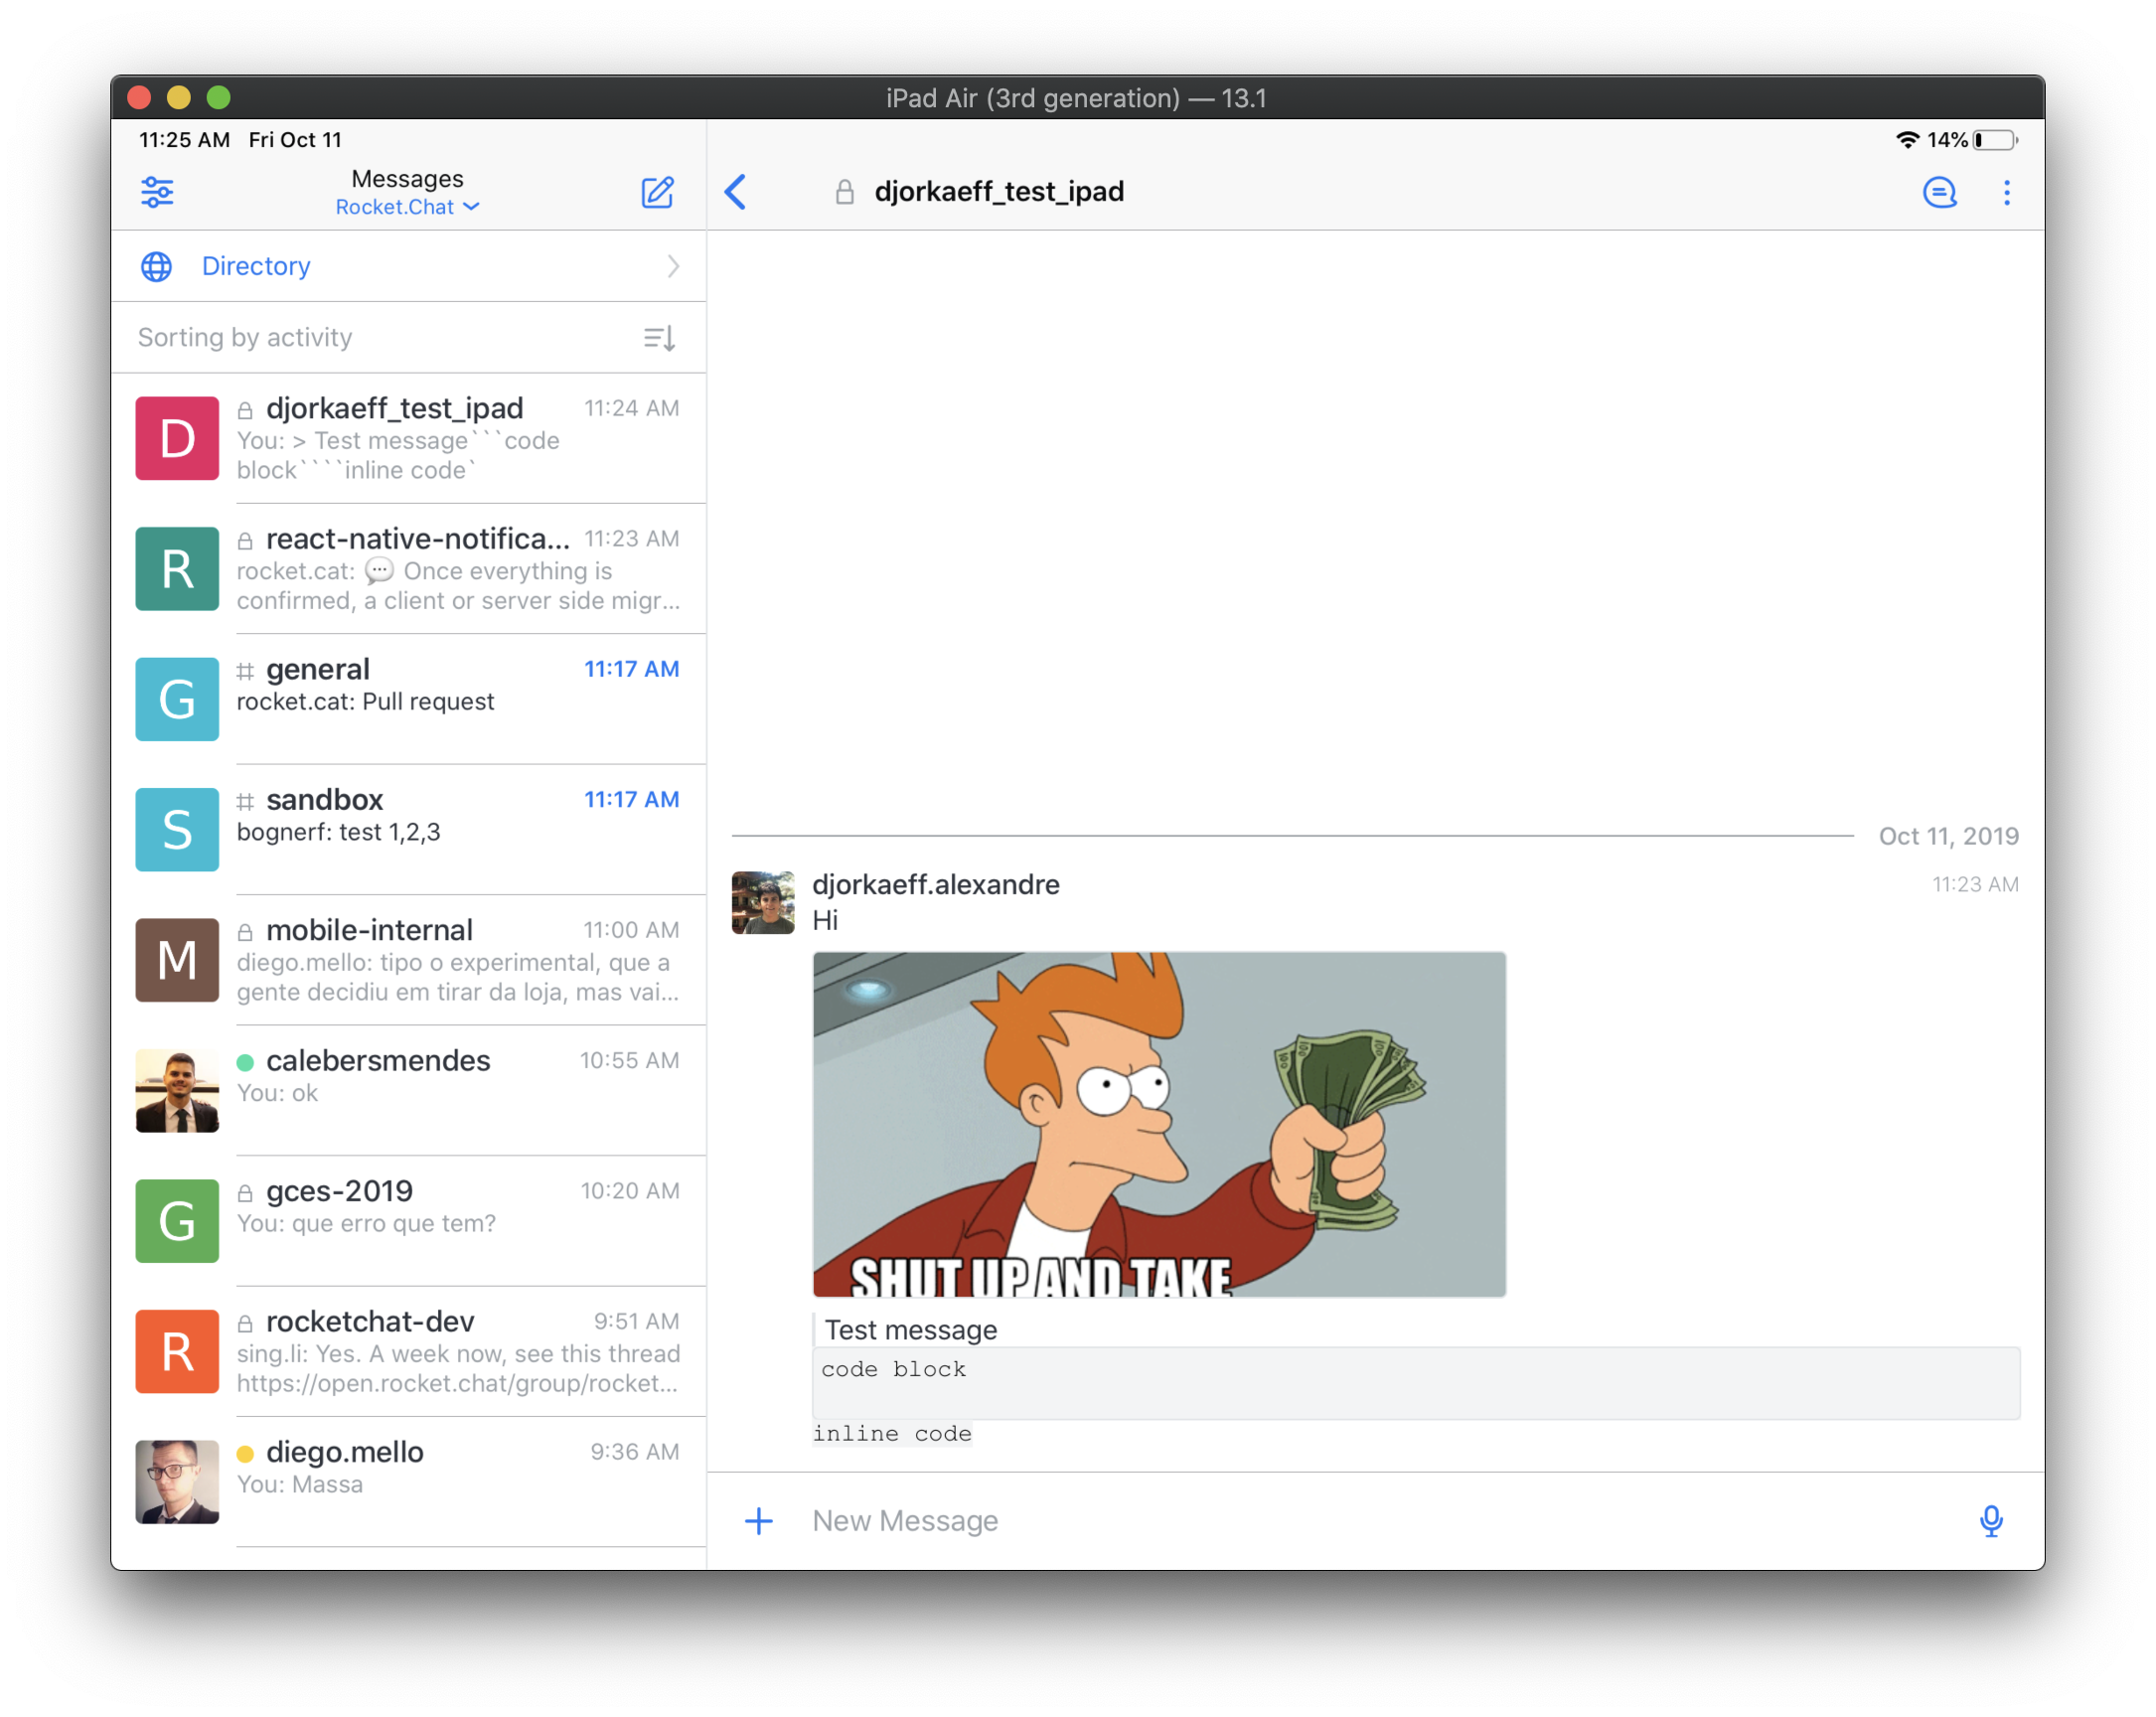This screenshot has height=1717, width=2156.
Task: Open the djorkaeff_test_ipad room title
Action: tap(998, 192)
